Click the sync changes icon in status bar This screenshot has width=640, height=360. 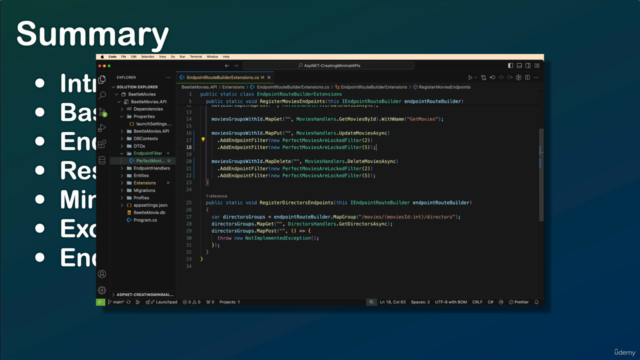[x=129, y=302]
